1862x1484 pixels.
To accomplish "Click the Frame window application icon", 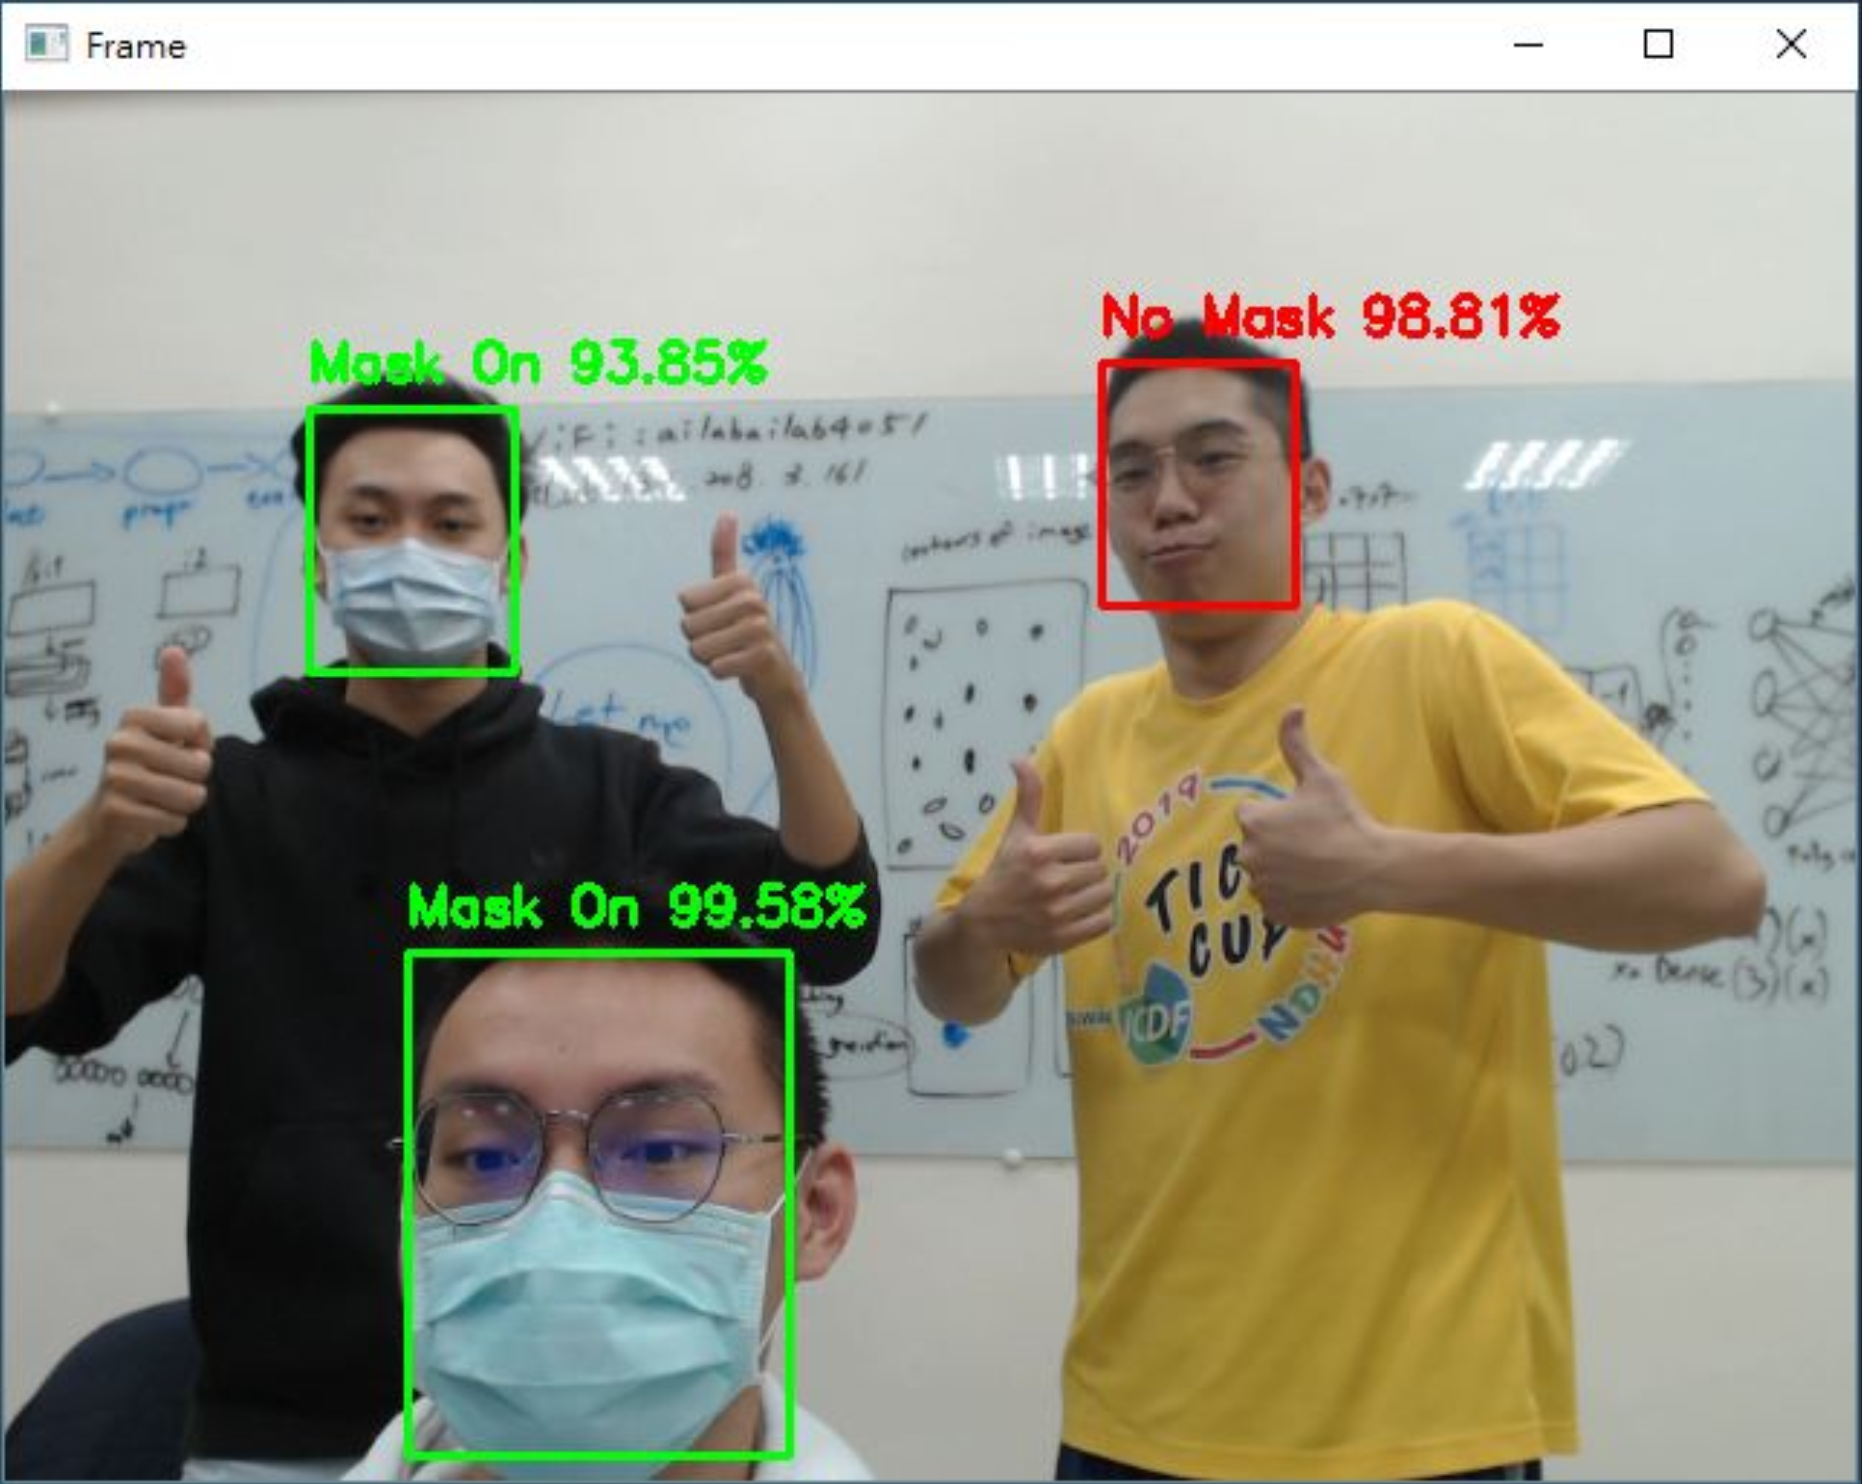I will pos(45,43).
